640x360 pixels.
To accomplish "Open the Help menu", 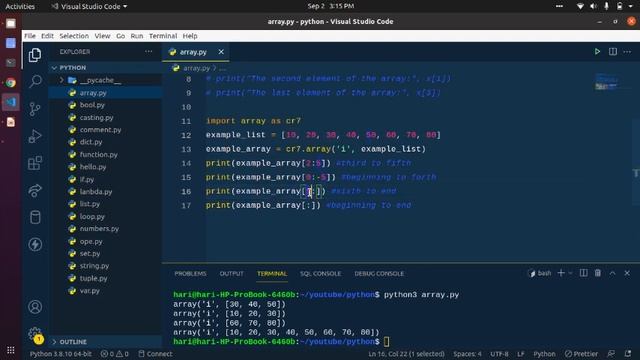I will point(190,36).
